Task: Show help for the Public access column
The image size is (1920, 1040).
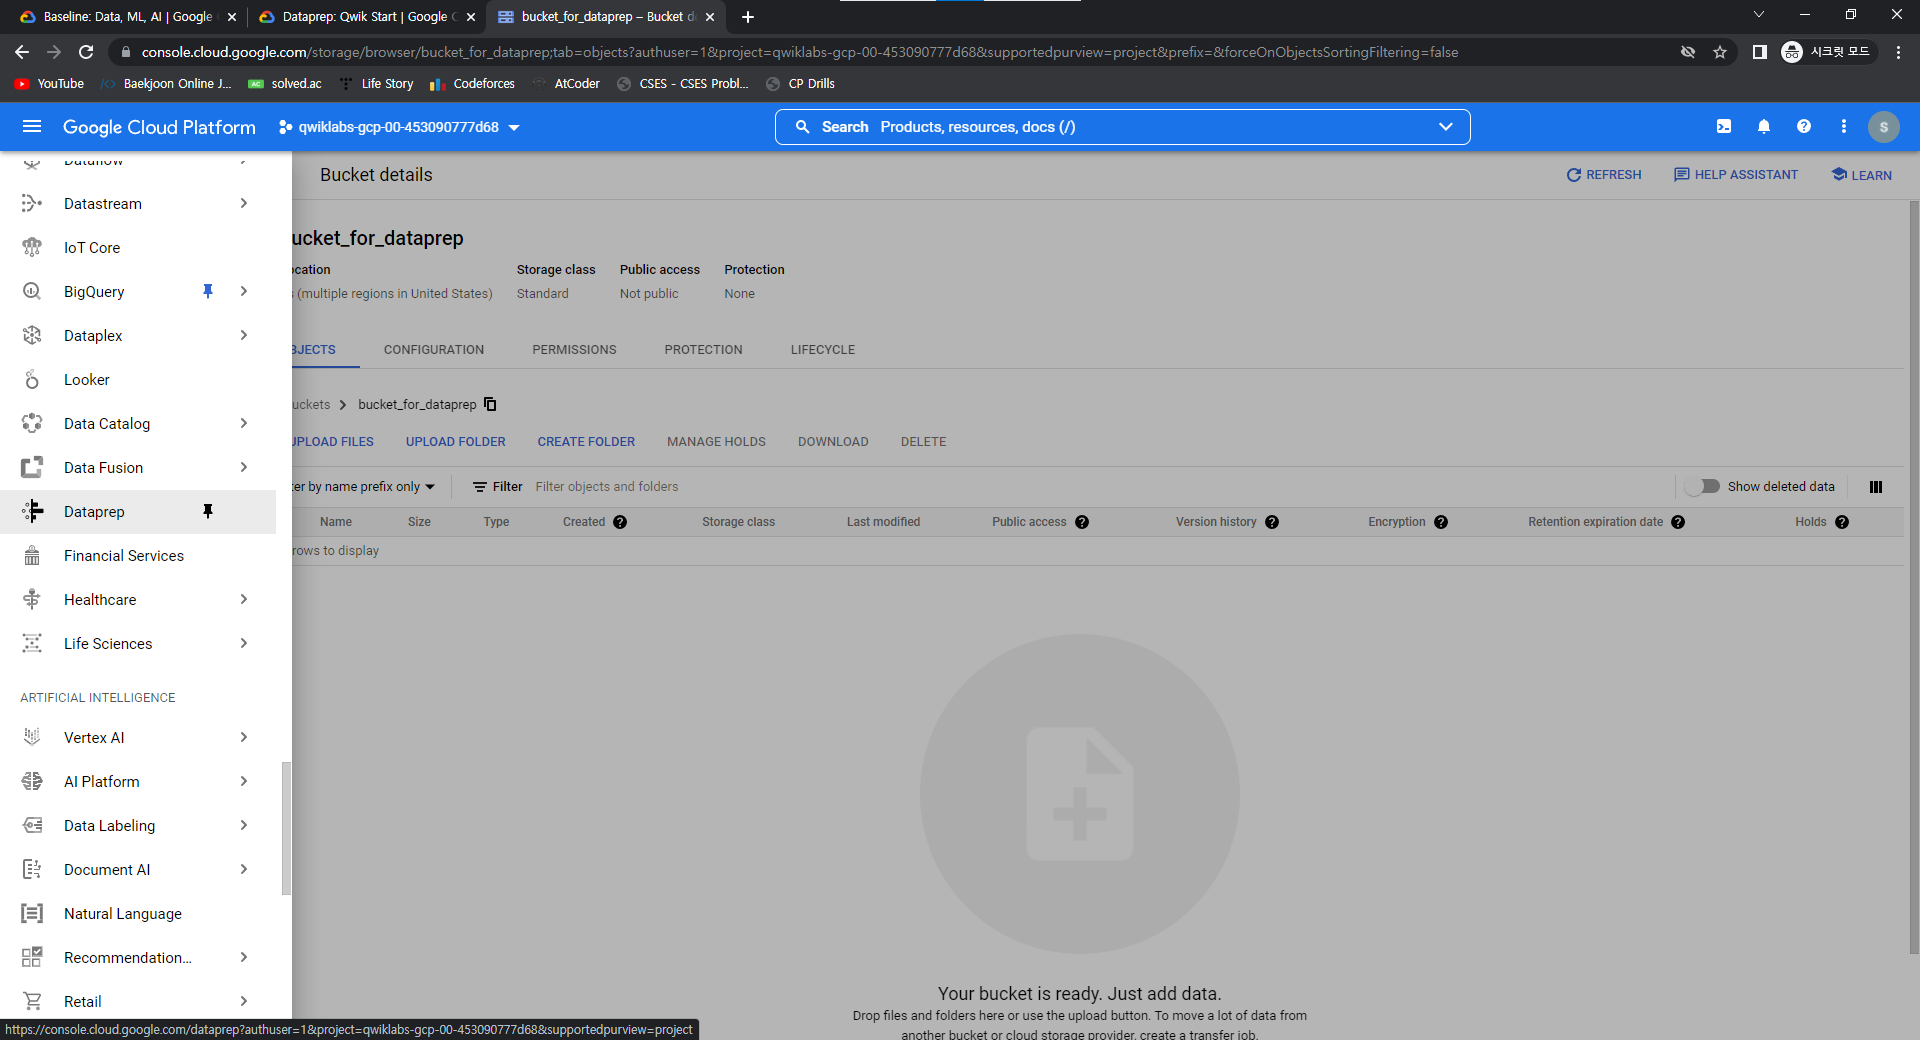Action: tap(1082, 522)
